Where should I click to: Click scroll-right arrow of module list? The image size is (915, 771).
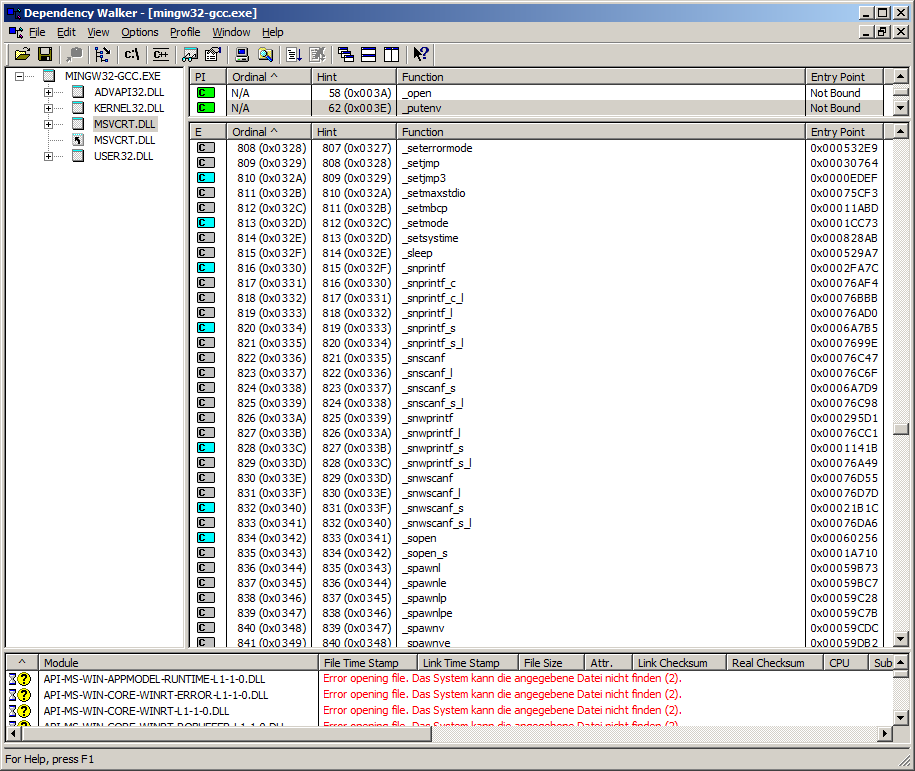pos(886,733)
